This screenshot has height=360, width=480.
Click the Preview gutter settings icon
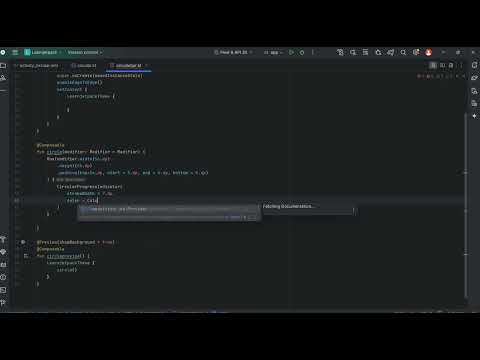[23, 242]
